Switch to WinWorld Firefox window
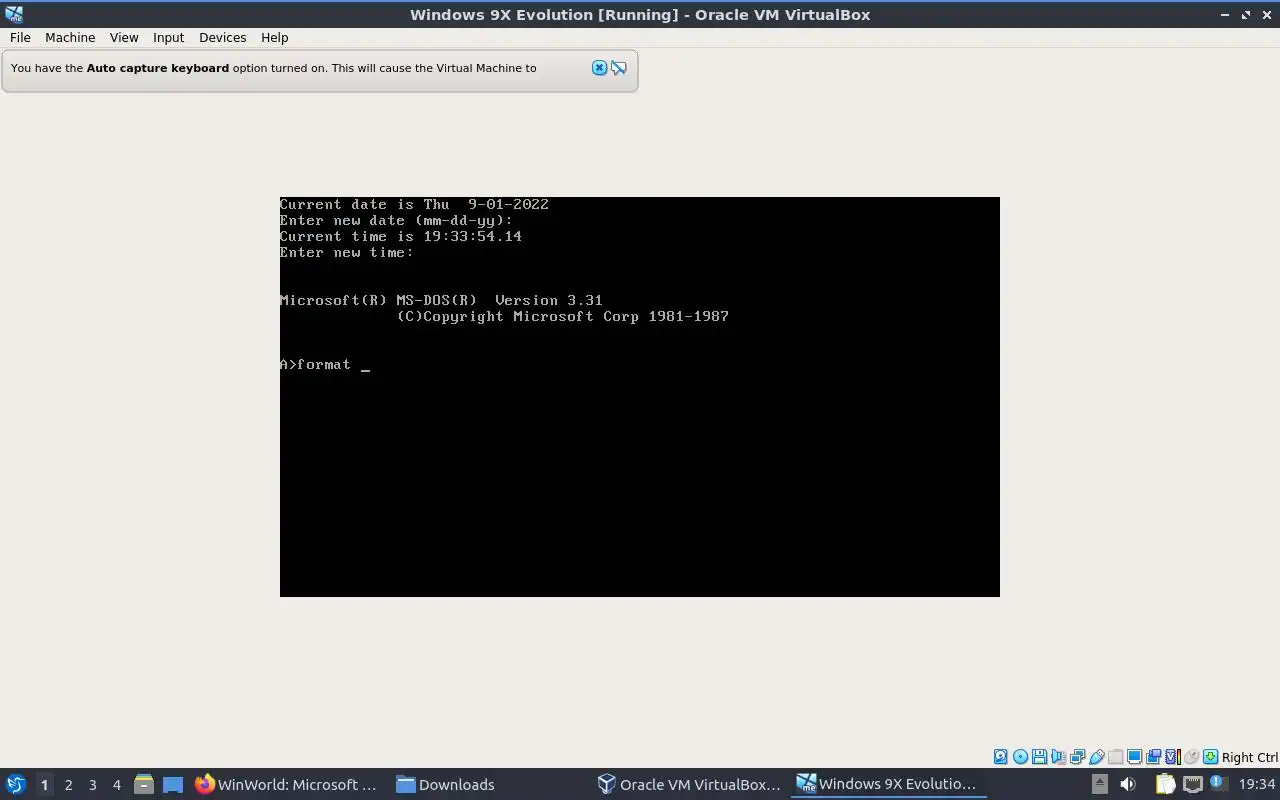Screen dimensions: 1280x800 [287, 784]
